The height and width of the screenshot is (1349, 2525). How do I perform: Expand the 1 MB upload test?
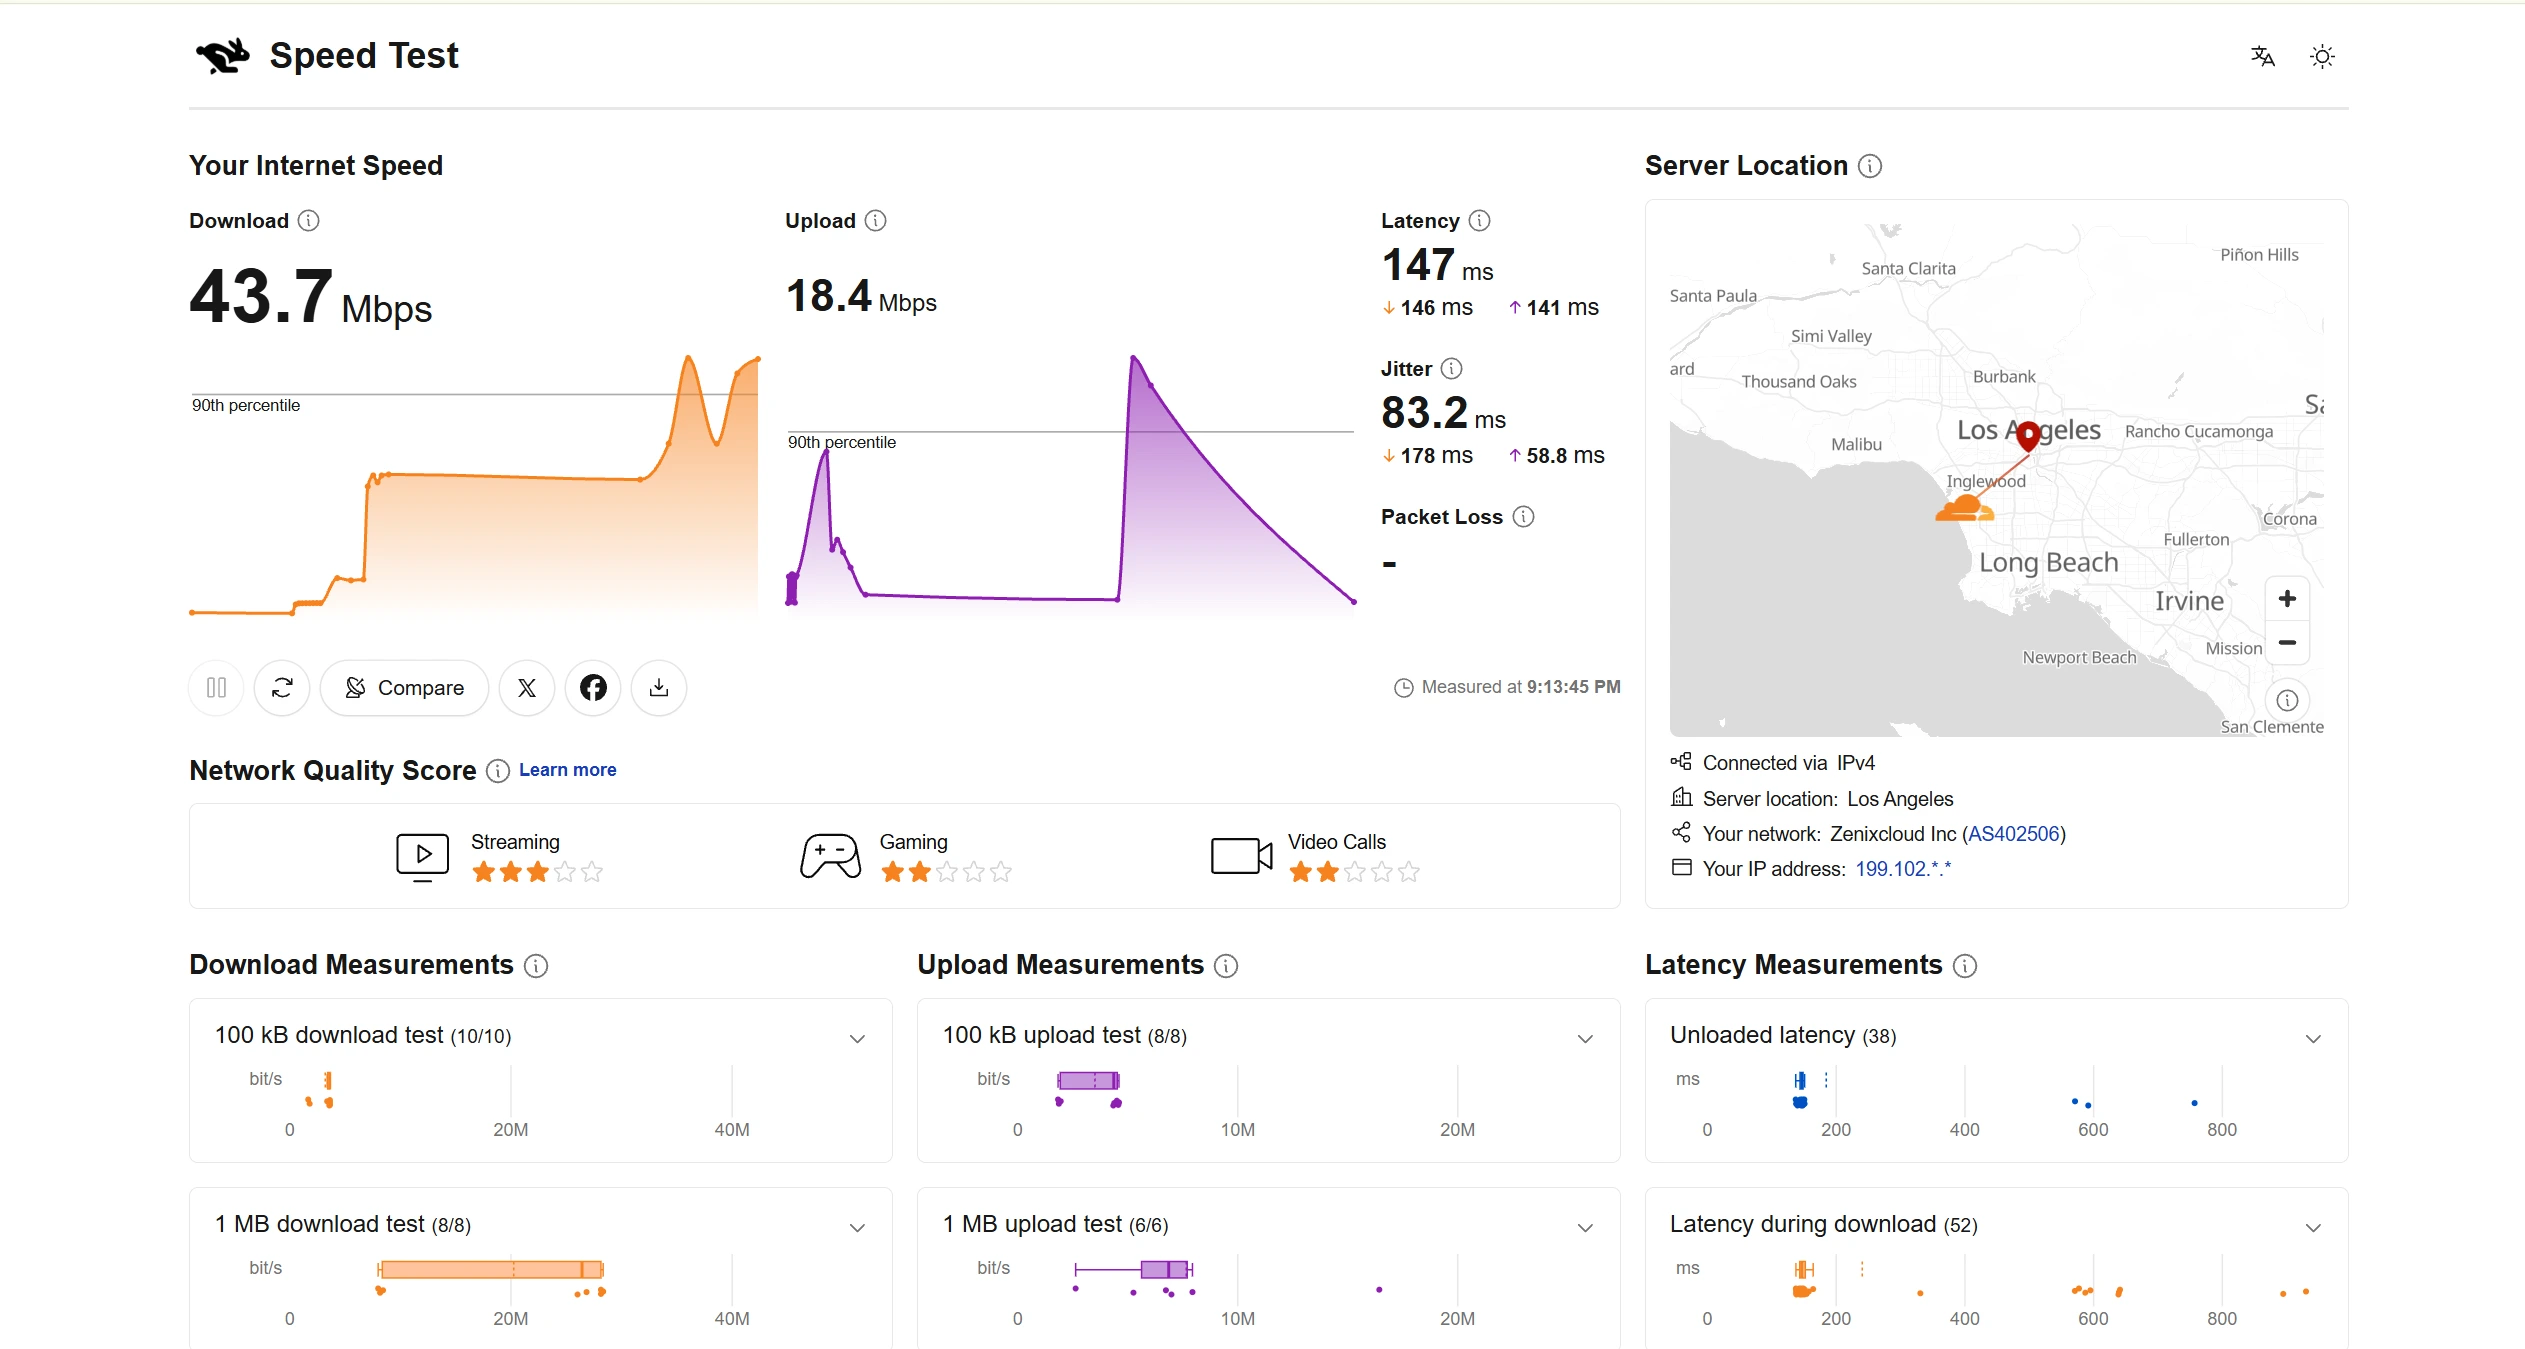click(1585, 1228)
